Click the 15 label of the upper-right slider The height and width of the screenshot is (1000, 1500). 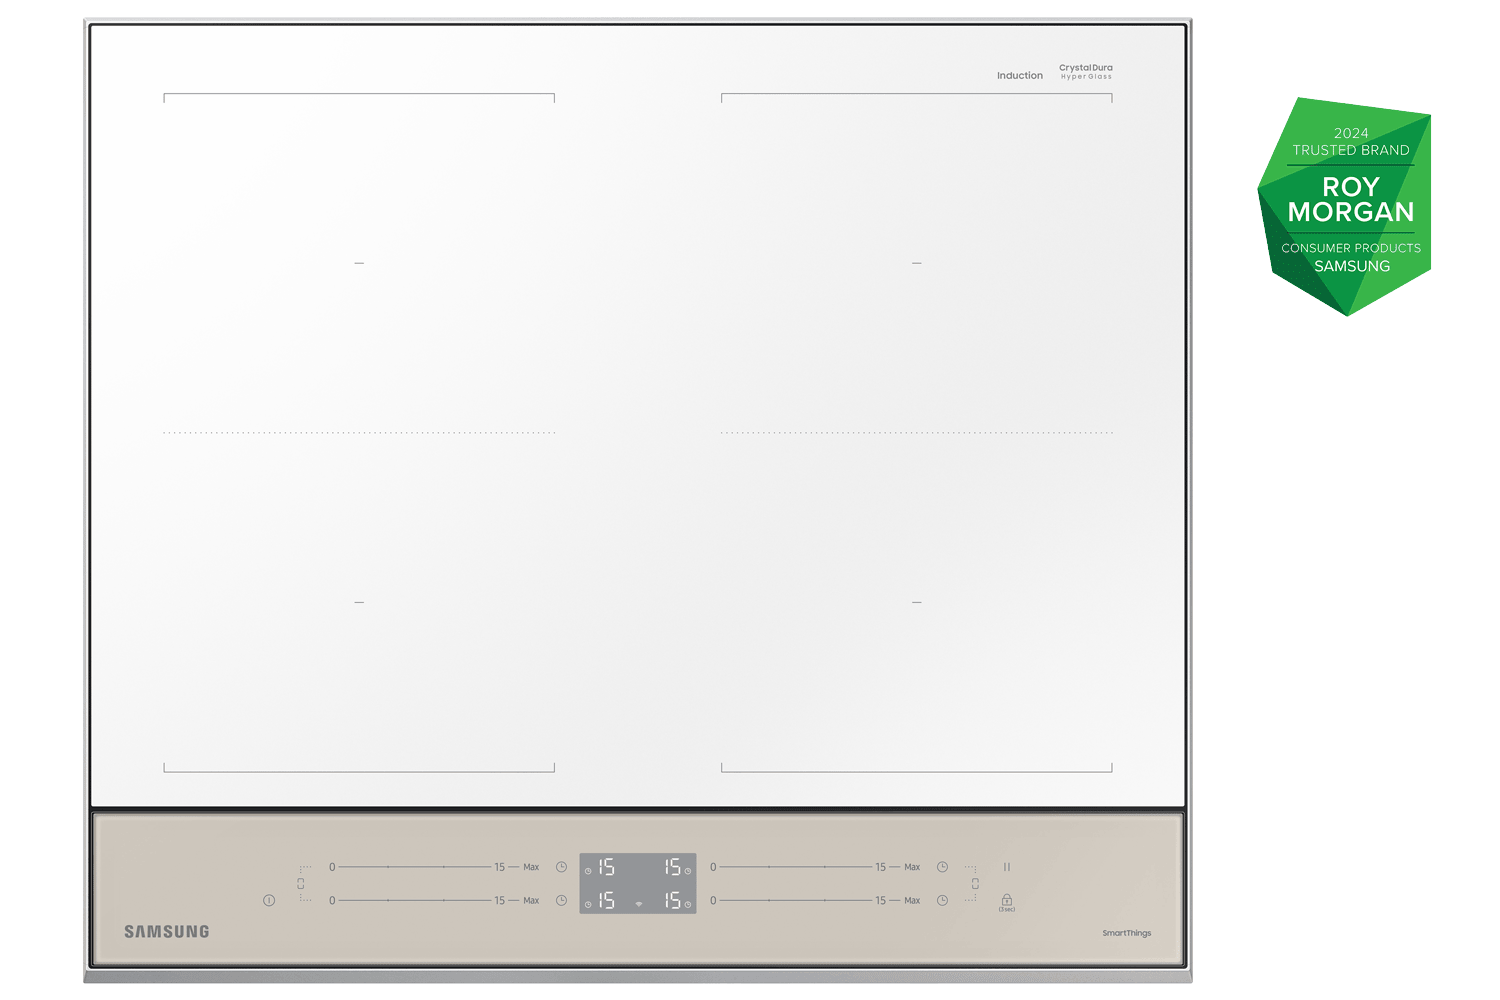(881, 867)
